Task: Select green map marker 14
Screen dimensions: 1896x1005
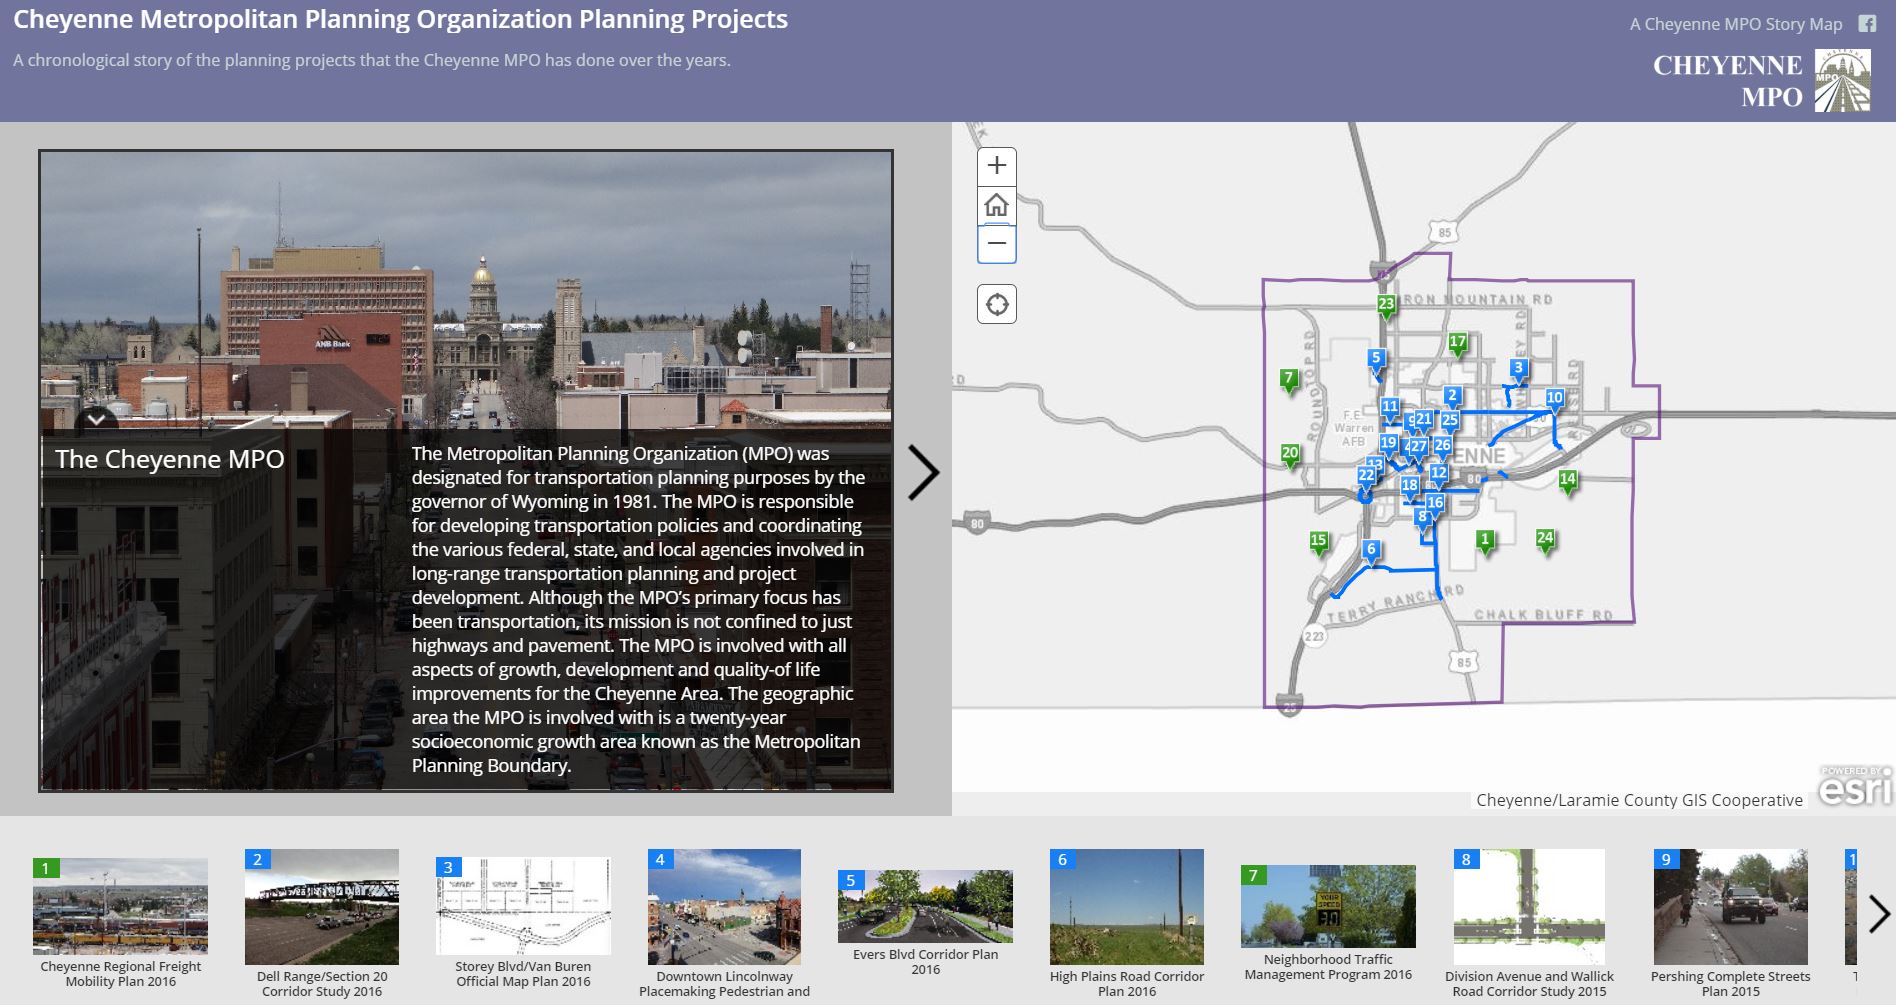Action: click(1567, 480)
